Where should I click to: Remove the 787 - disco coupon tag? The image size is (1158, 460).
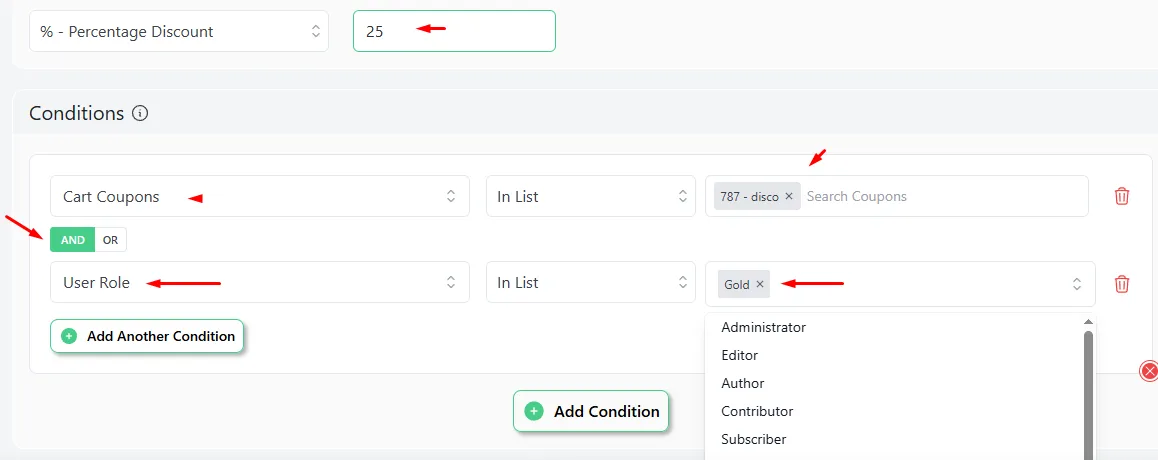(x=789, y=196)
